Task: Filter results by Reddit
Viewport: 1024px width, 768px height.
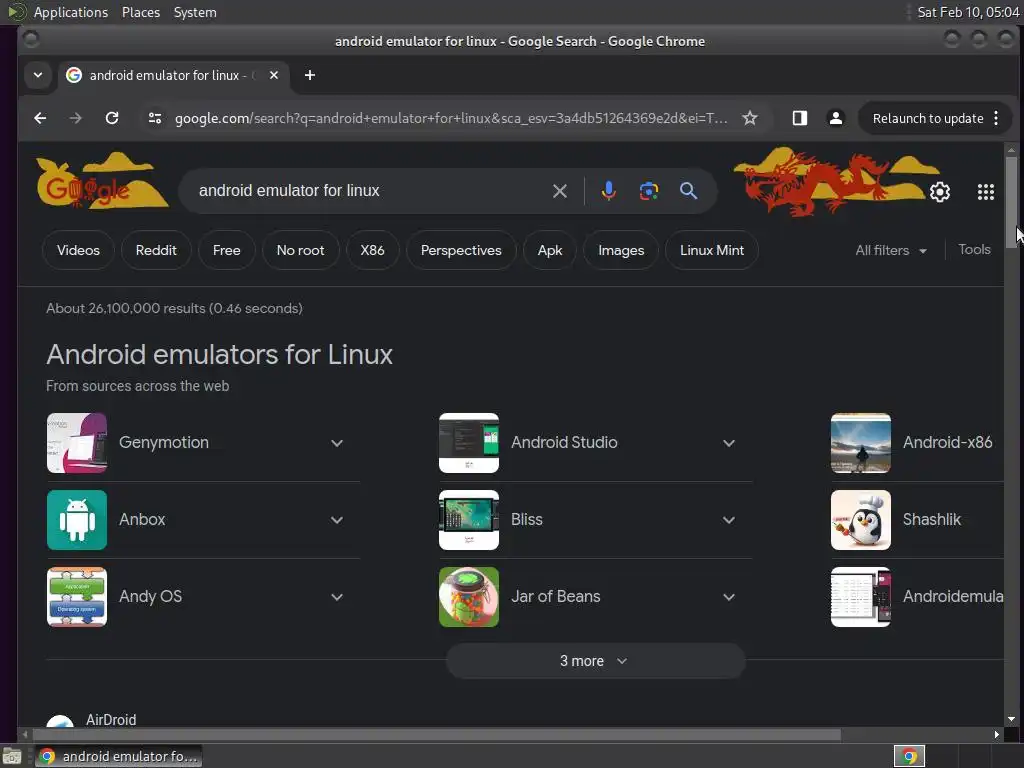Action: click(x=156, y=250)
